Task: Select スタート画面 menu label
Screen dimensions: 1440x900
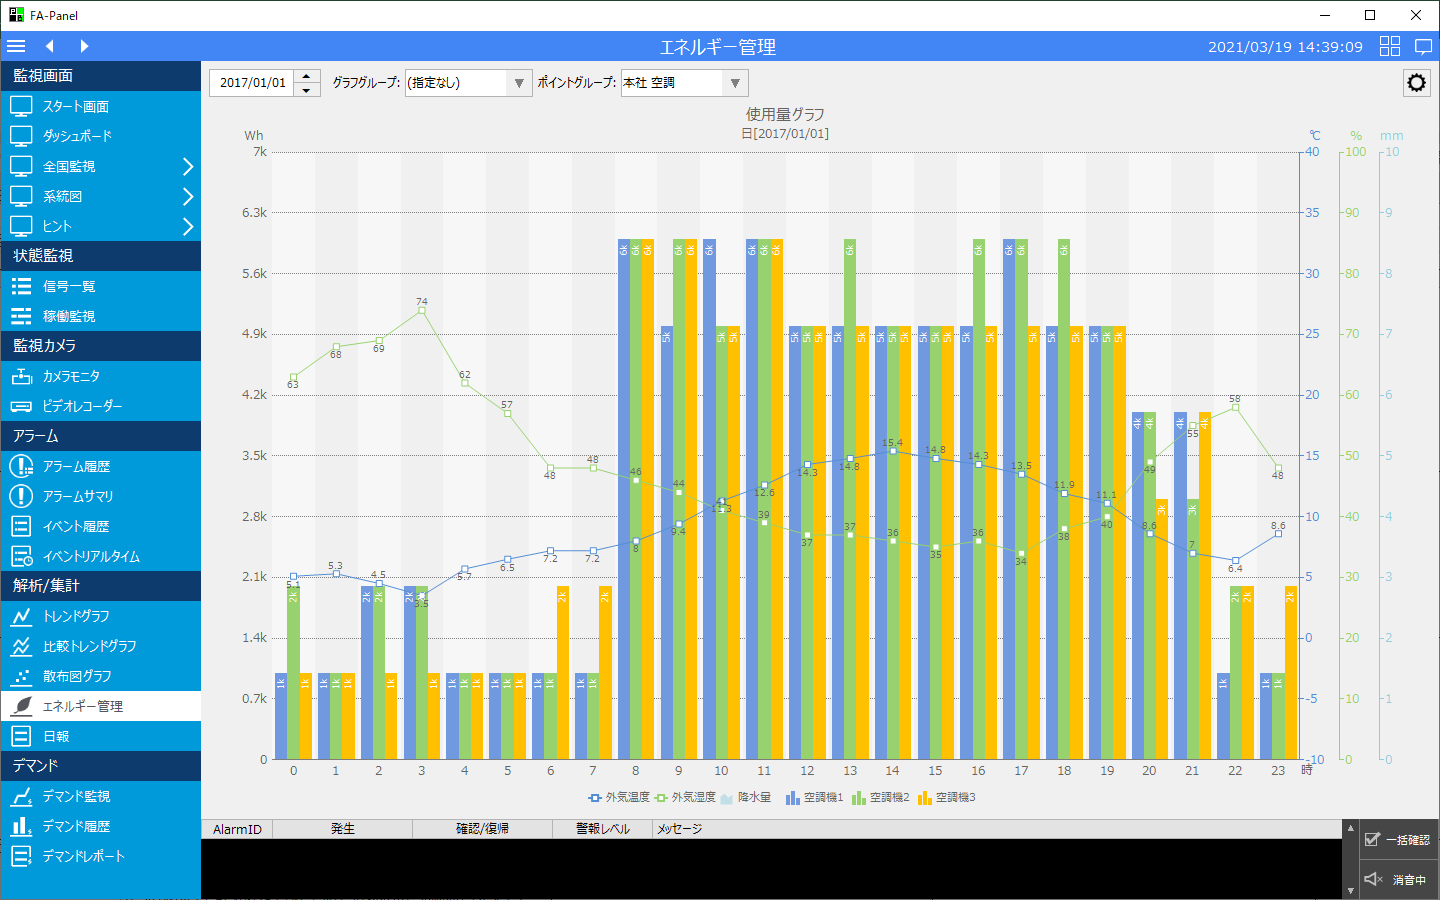Action: pos(76,106)
